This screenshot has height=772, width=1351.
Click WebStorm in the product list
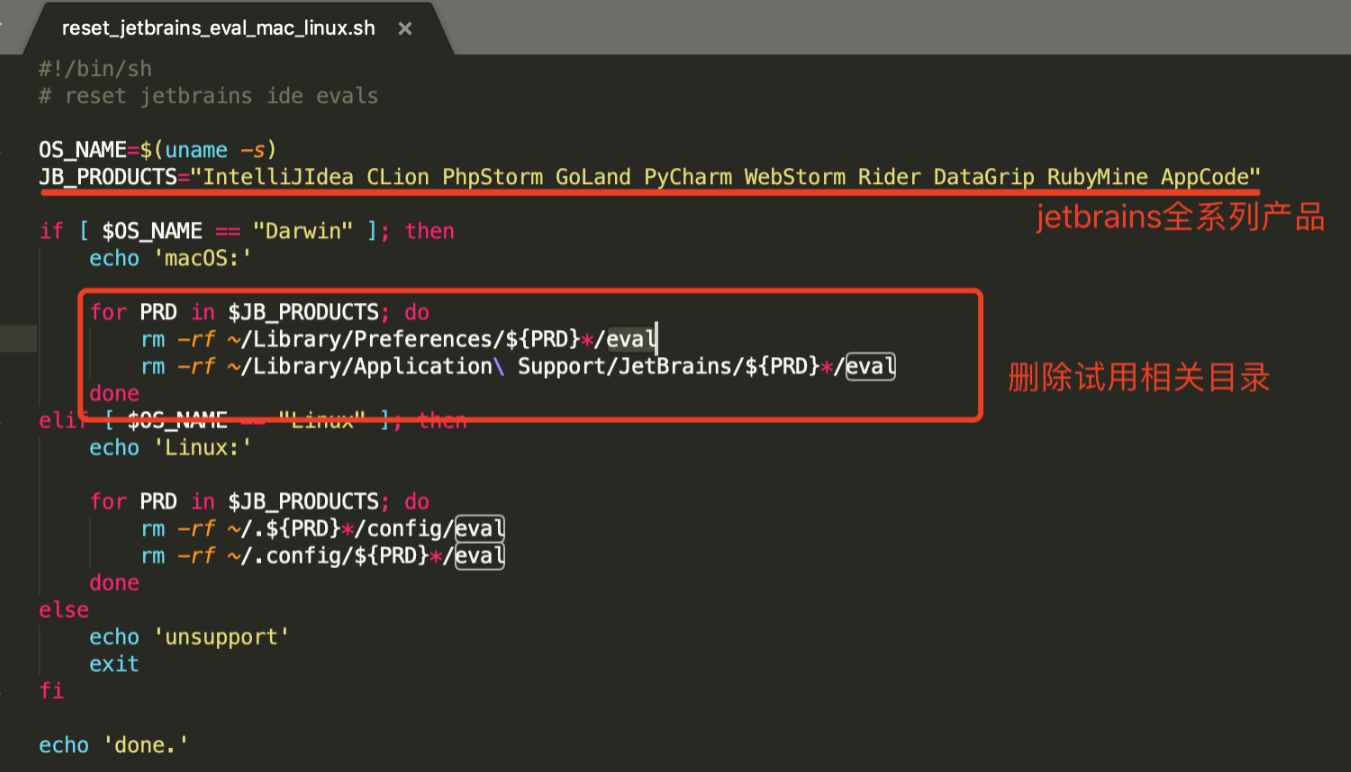coord(794,177)
